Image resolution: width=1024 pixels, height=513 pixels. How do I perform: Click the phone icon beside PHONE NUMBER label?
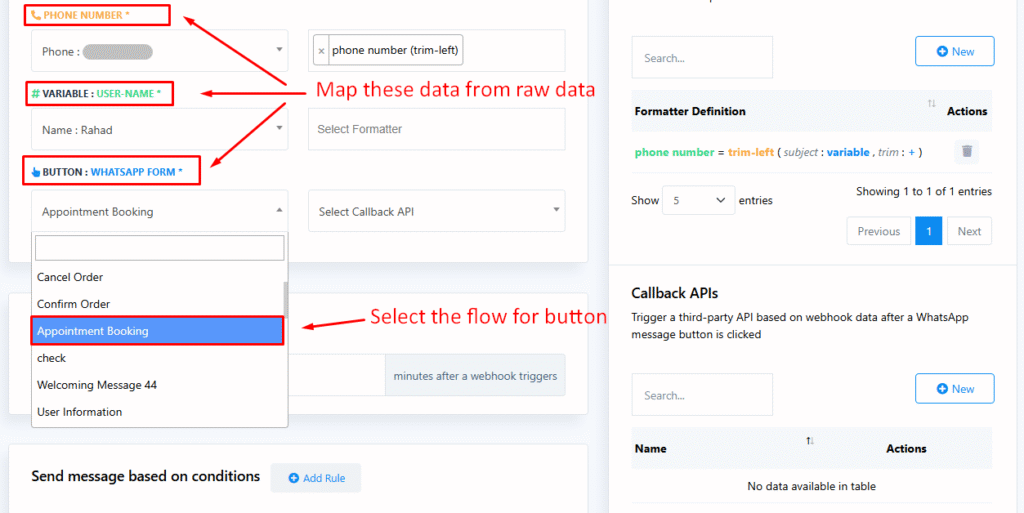[36, 15]
